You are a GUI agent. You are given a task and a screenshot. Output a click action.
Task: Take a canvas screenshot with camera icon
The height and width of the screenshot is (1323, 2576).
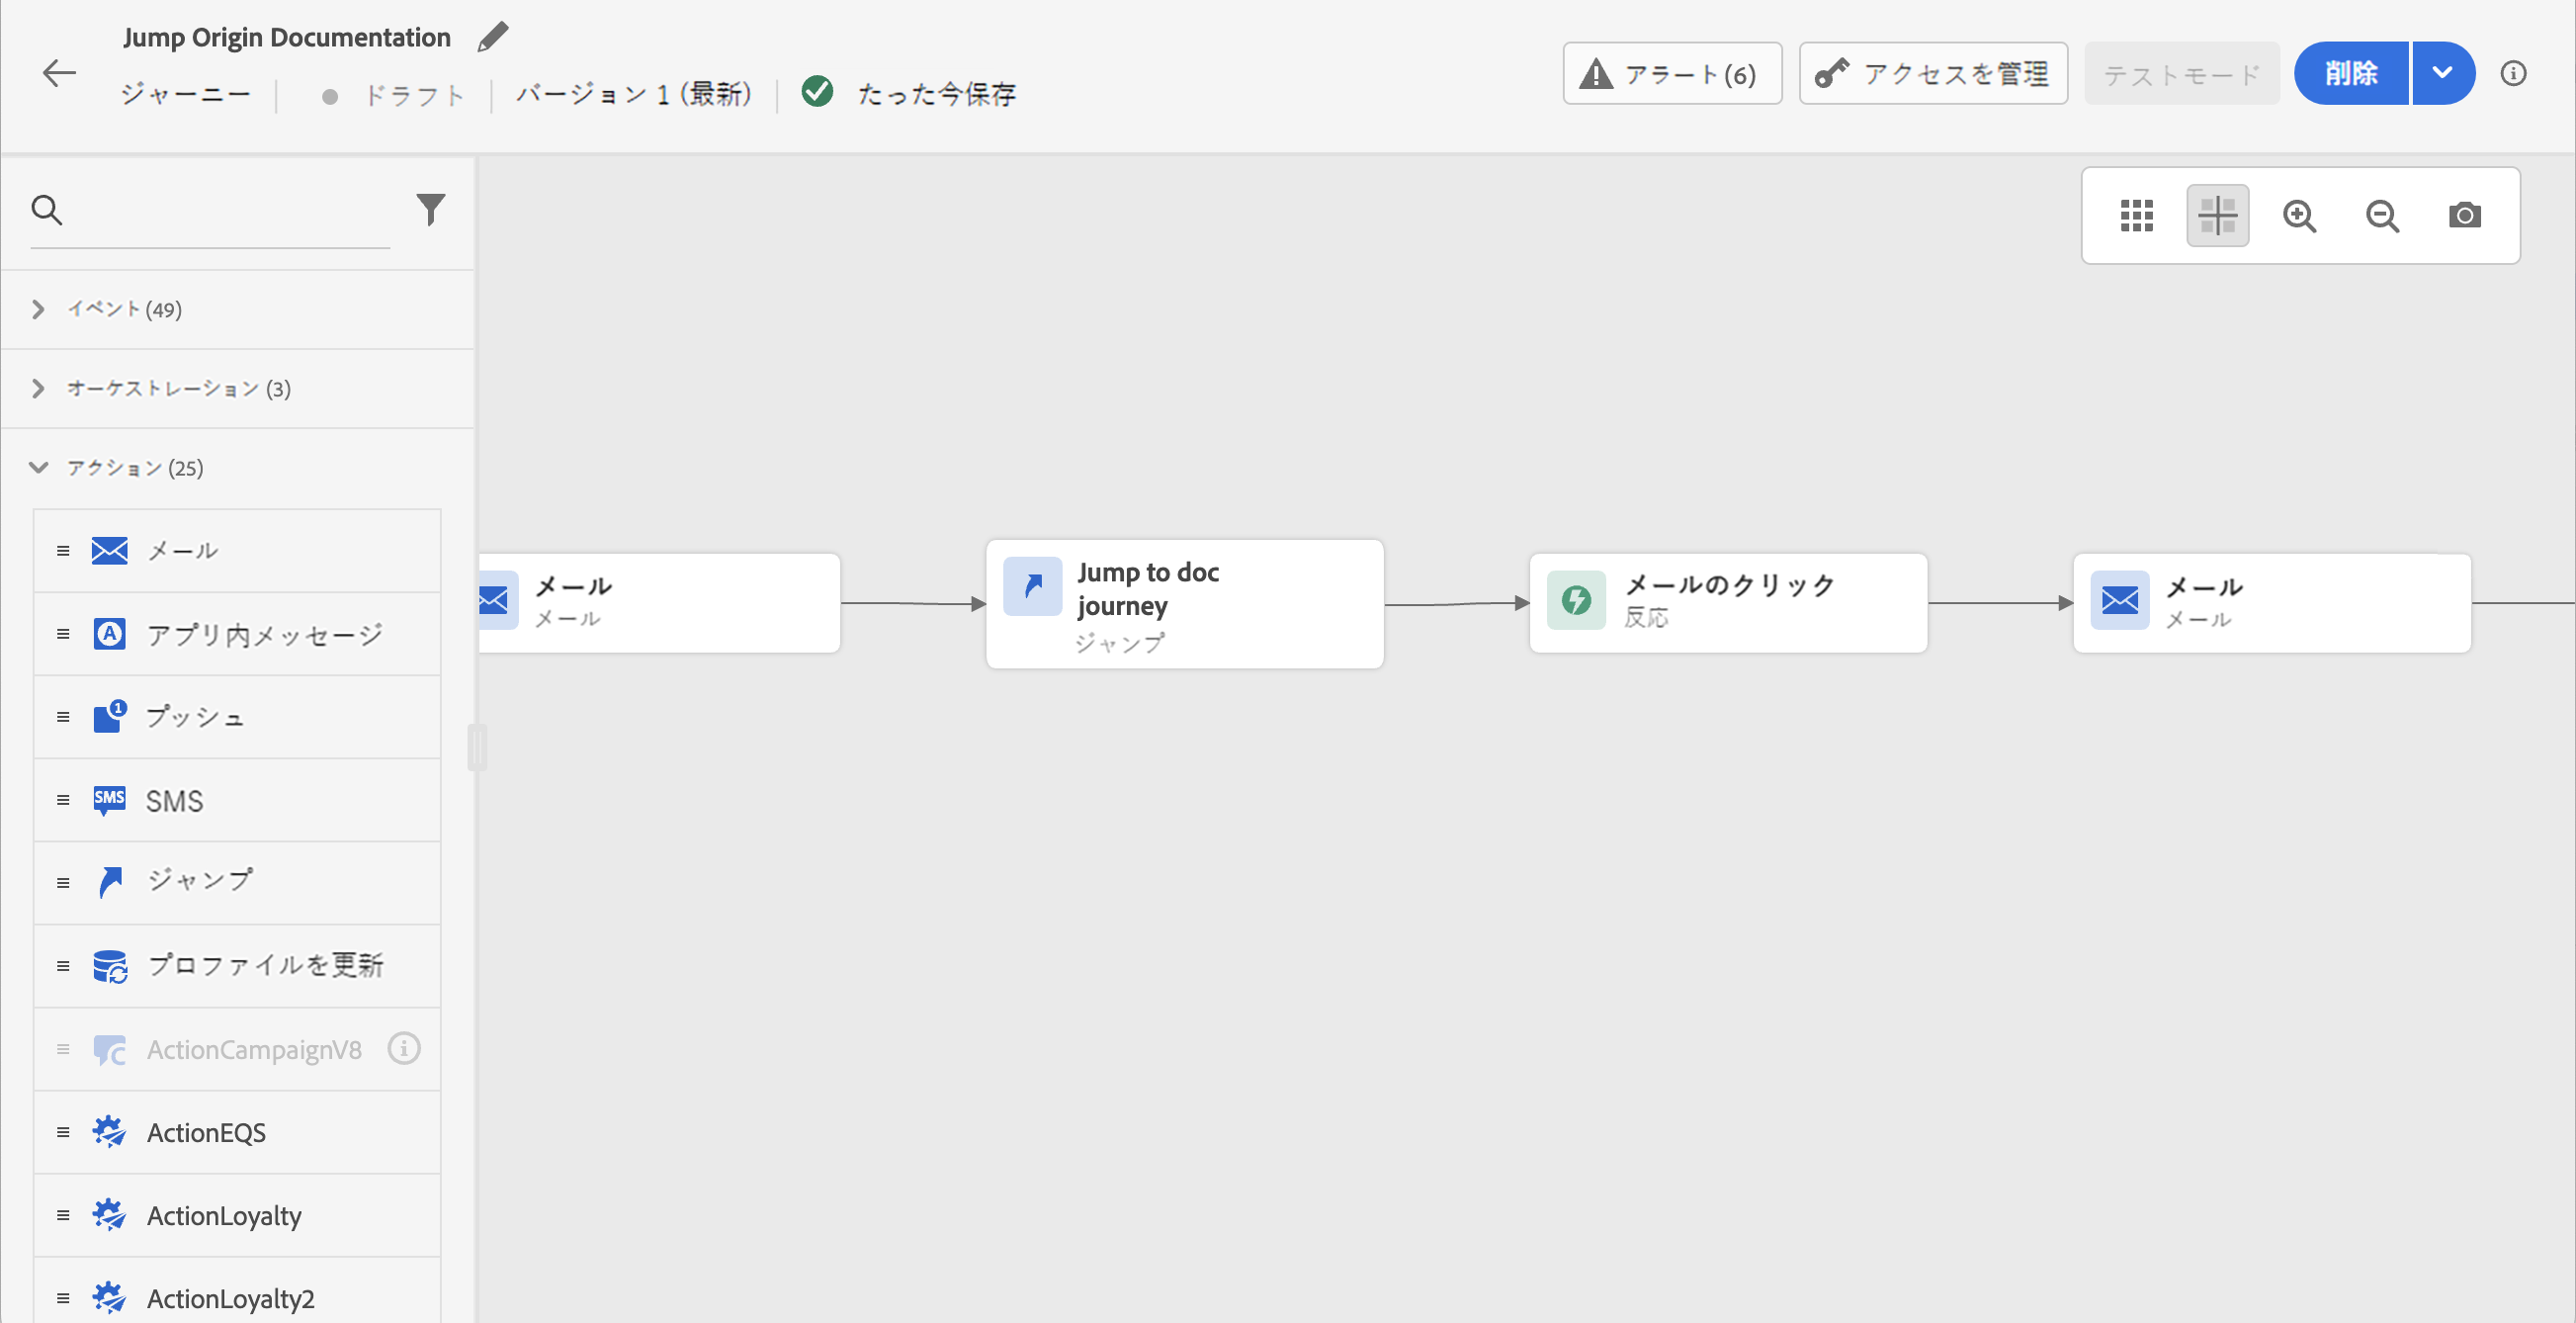click(2464, 216)
